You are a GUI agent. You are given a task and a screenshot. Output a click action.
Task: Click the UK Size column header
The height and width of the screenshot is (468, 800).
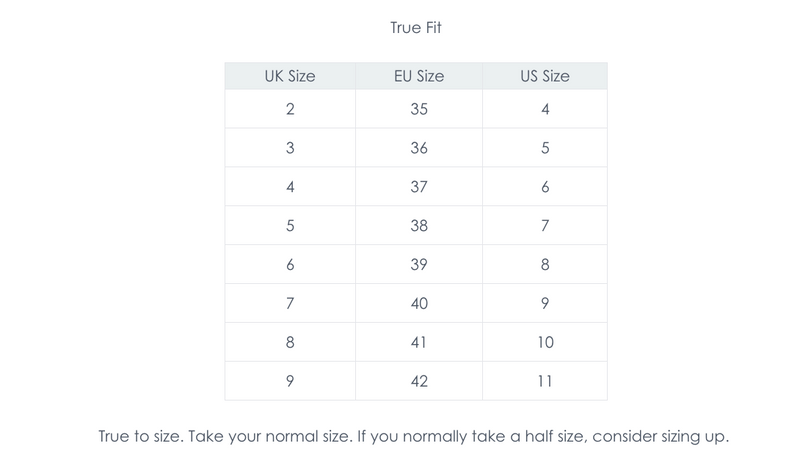coord(289,76)
